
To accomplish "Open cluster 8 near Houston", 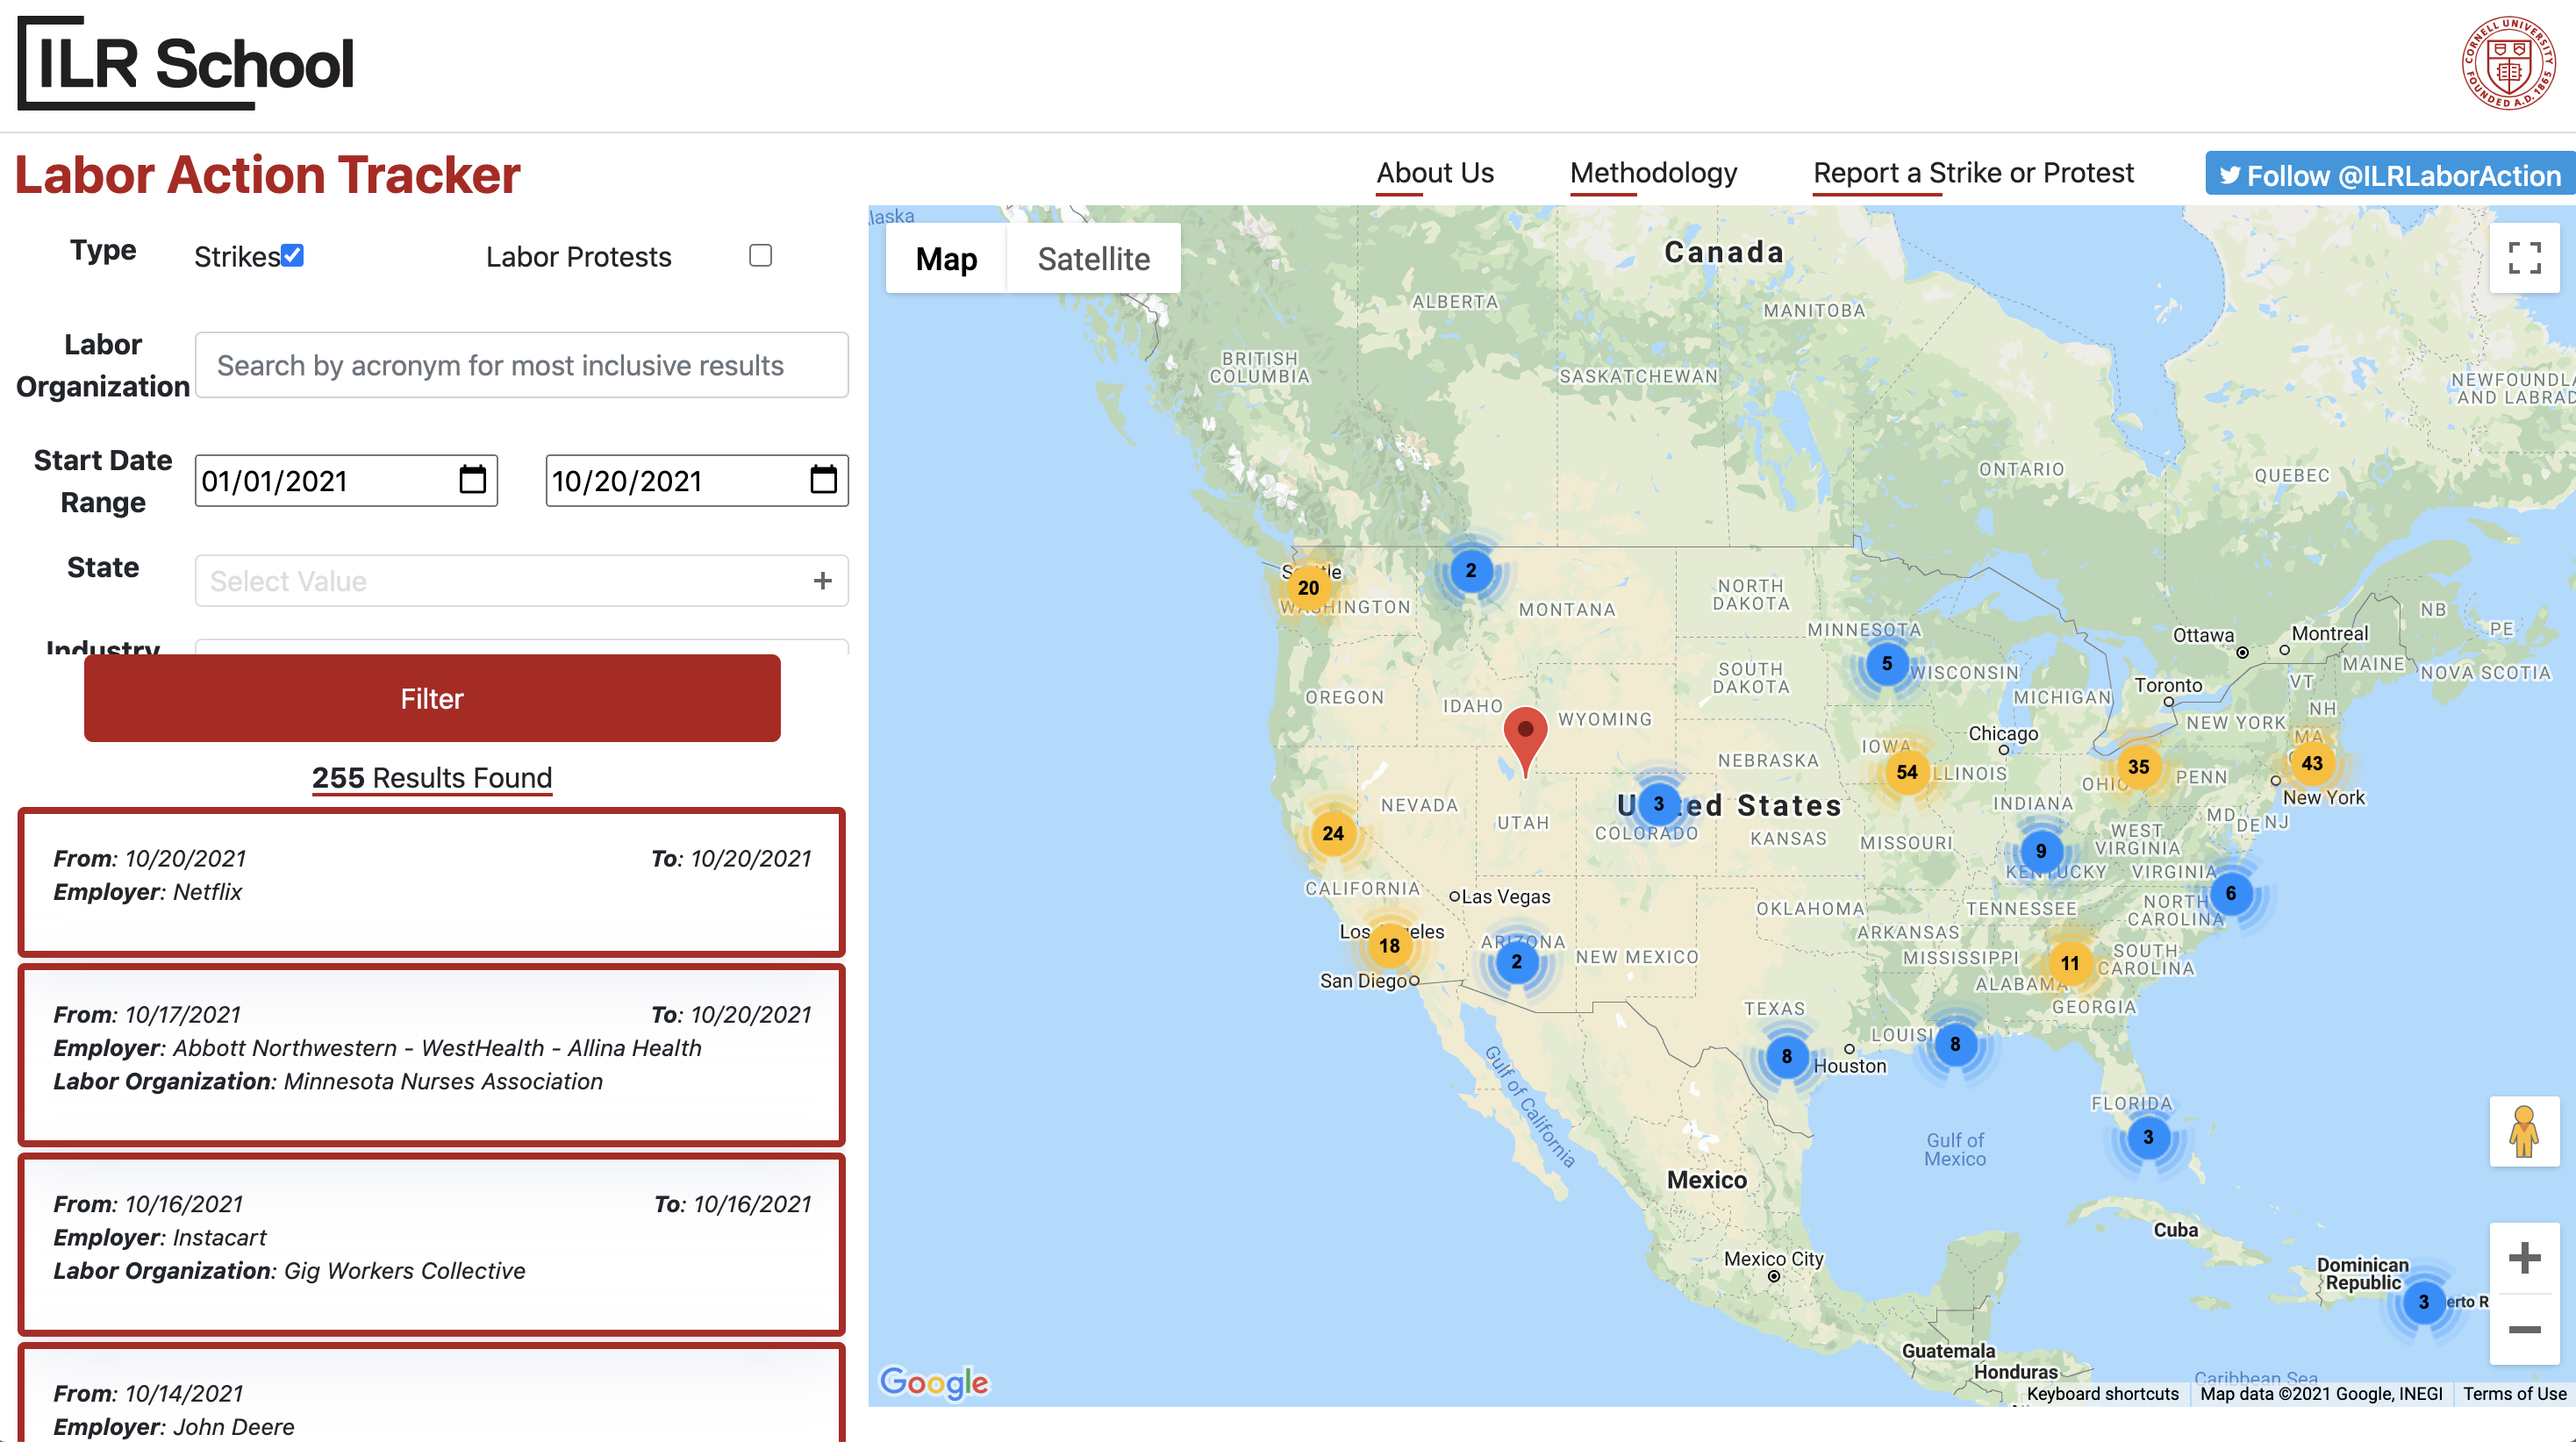I will 1786,1057.
